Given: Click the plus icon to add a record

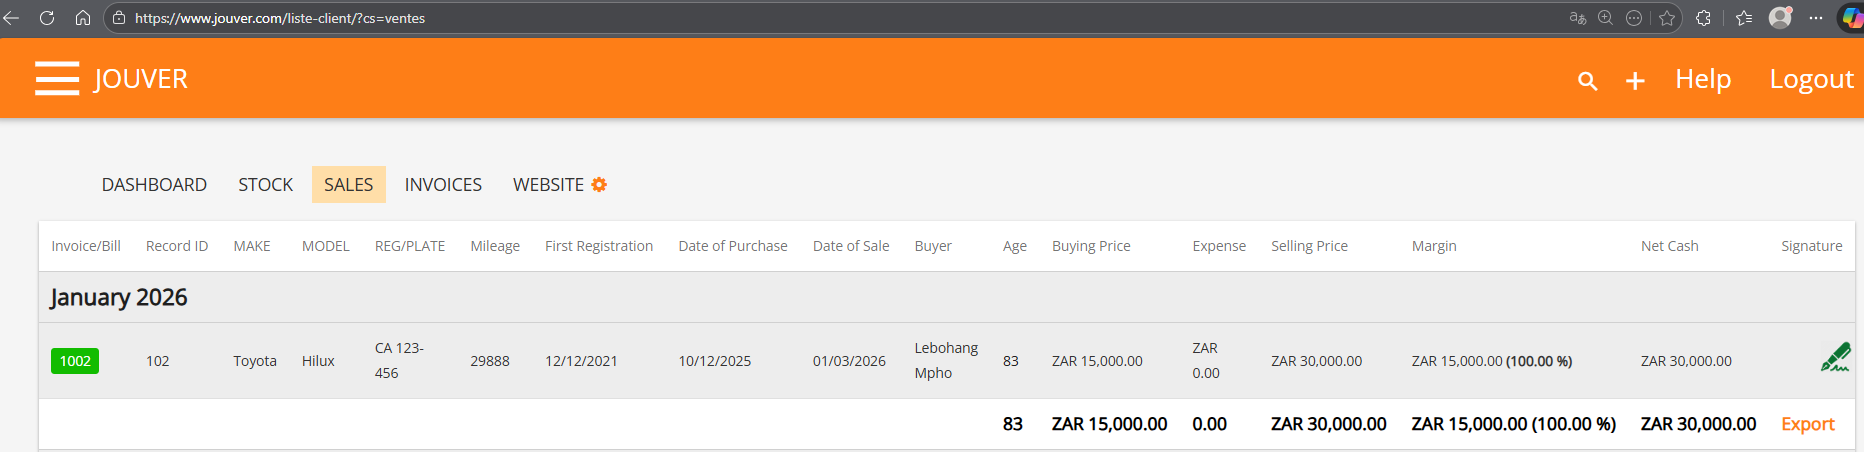Looking at the screenshot, I should pyautogui.click(x=1635, y=81).
